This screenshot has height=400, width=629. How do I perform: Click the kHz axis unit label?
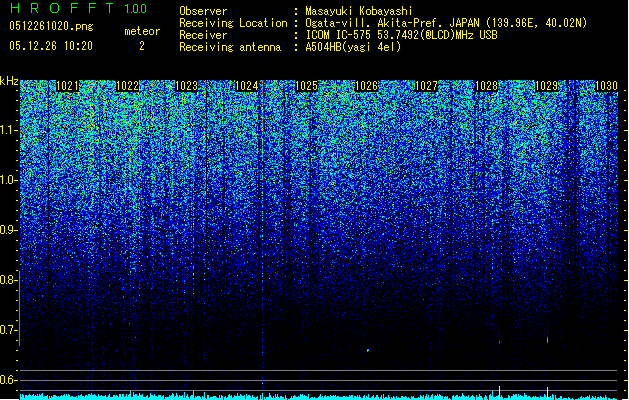(x=9, y=81)
